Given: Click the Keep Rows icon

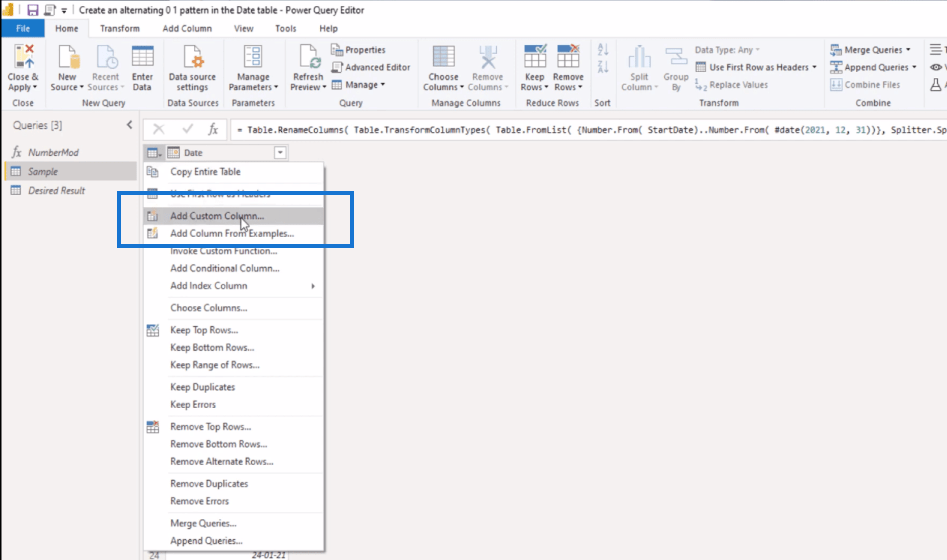Looking at the screenshot, I should tap(535, 57).
